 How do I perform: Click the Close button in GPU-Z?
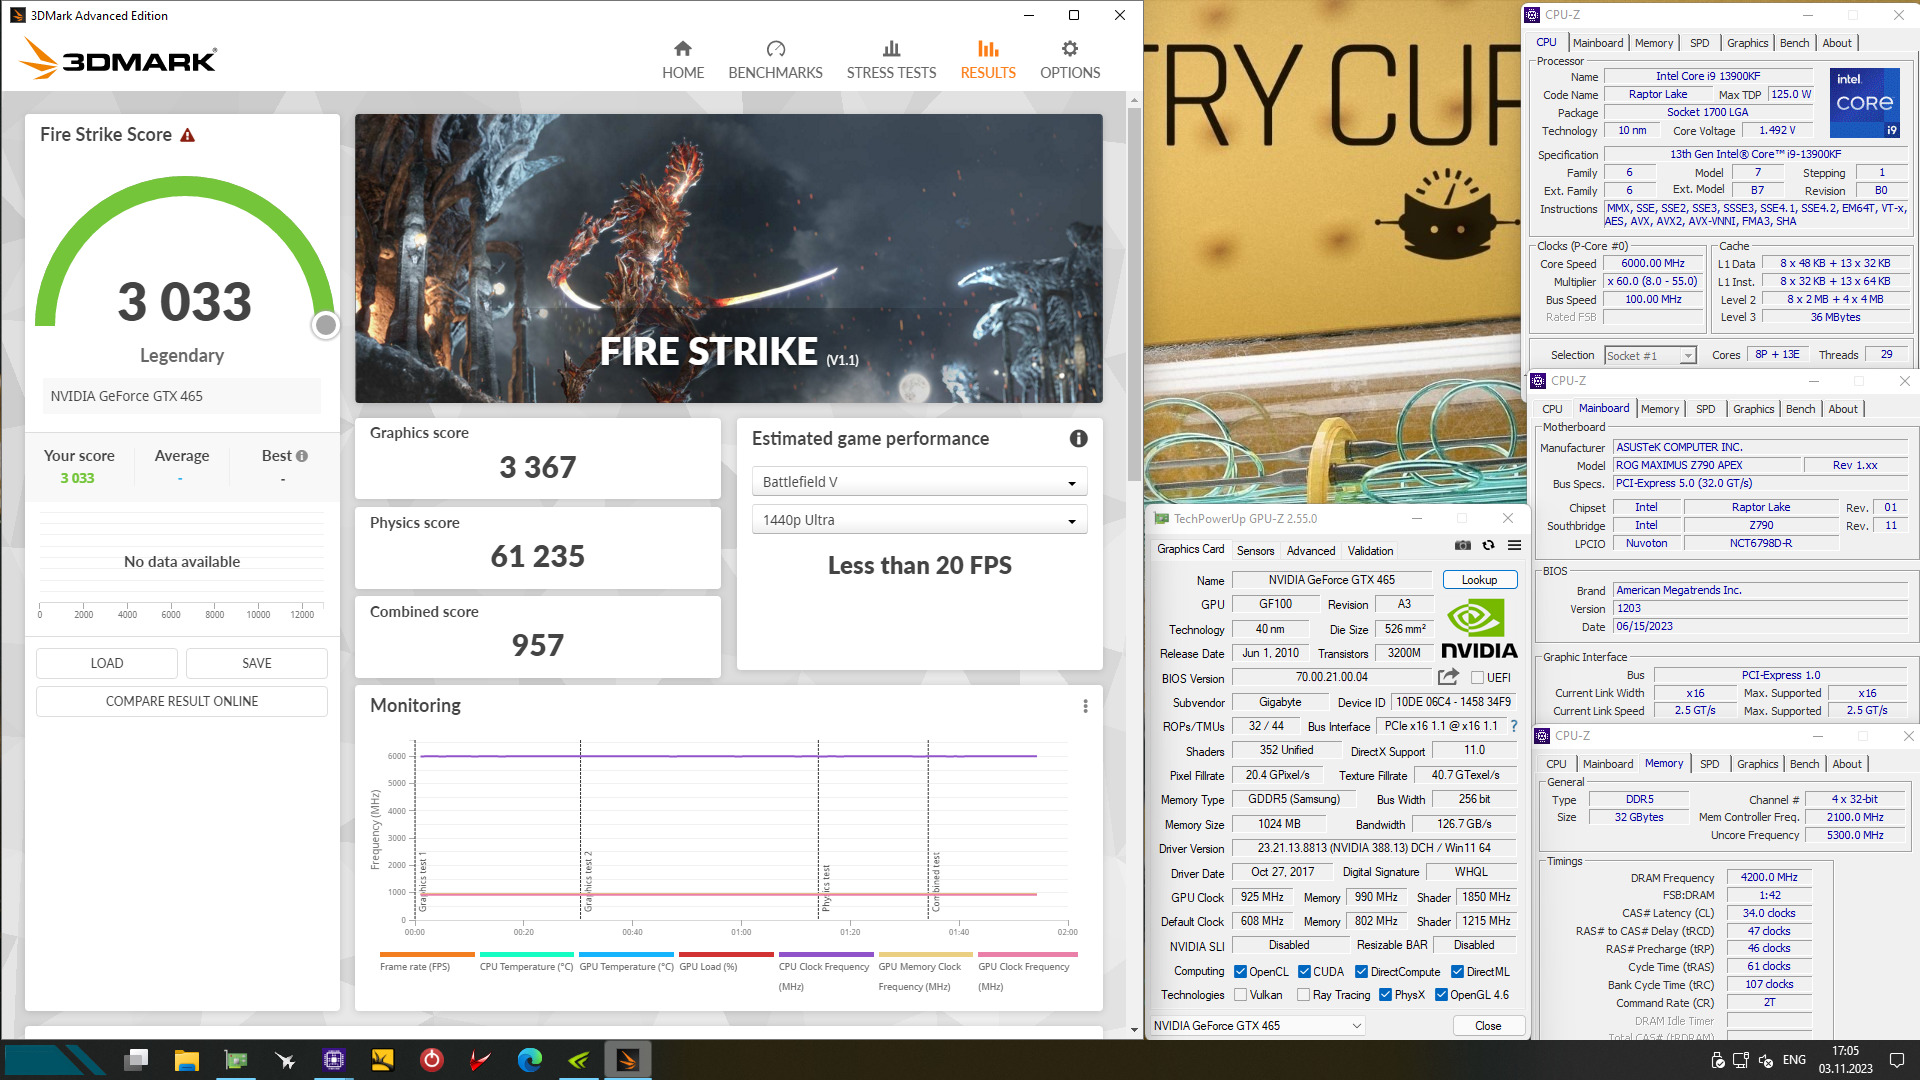click(1488, 1026)
